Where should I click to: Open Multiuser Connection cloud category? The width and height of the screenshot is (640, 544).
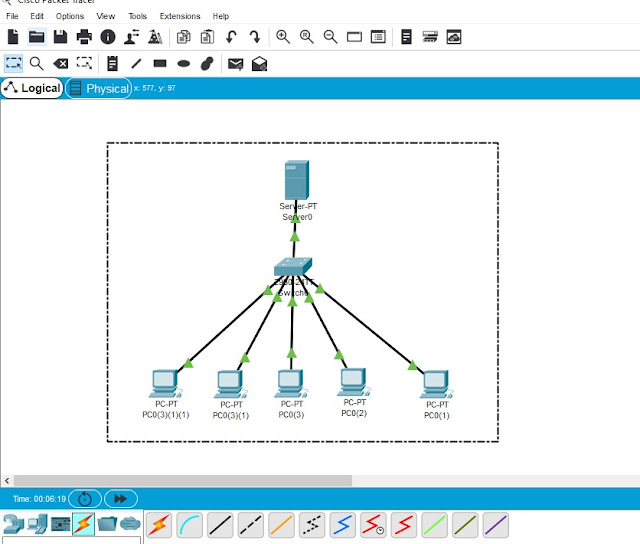130,524
